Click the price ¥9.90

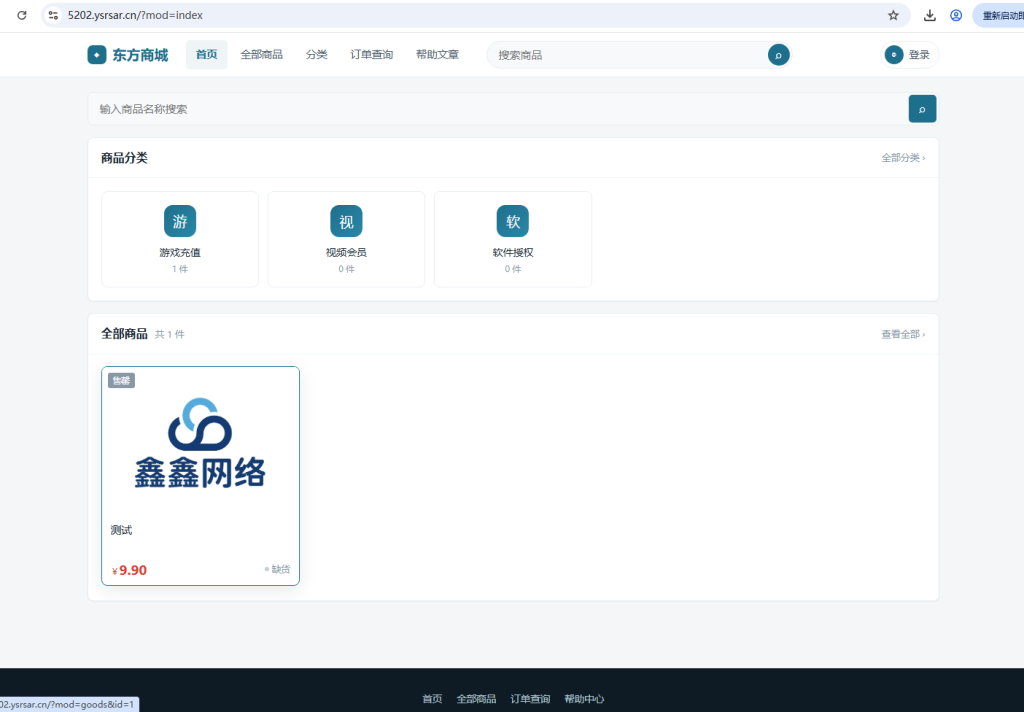[129, 570]
